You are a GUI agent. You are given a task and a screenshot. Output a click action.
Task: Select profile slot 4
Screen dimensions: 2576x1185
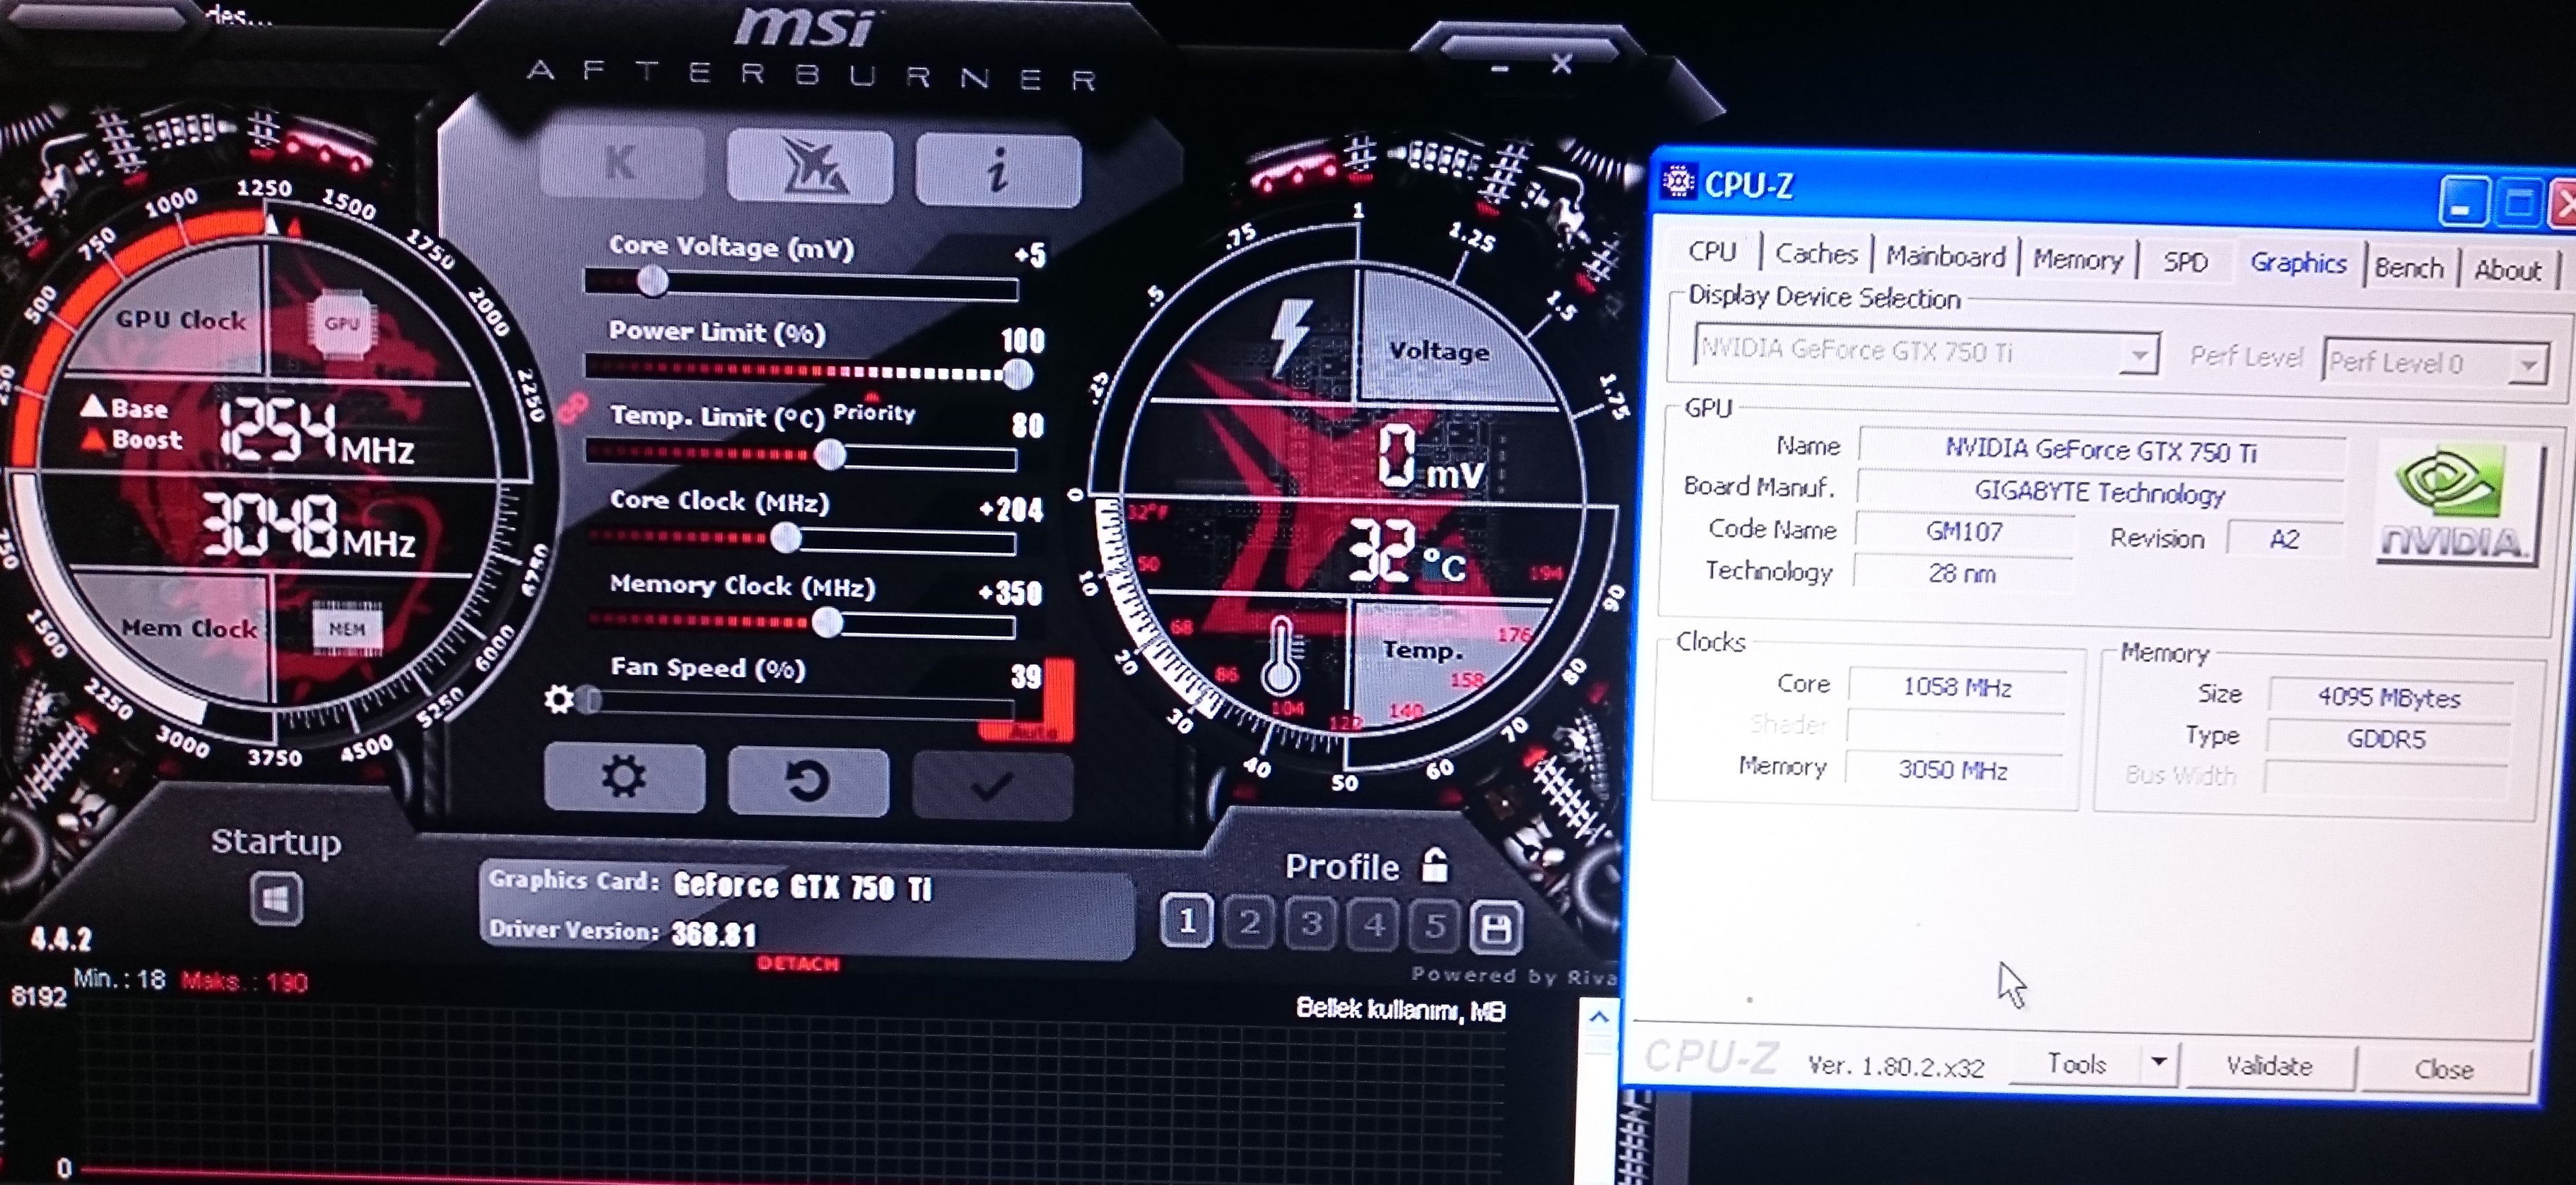1374,925
